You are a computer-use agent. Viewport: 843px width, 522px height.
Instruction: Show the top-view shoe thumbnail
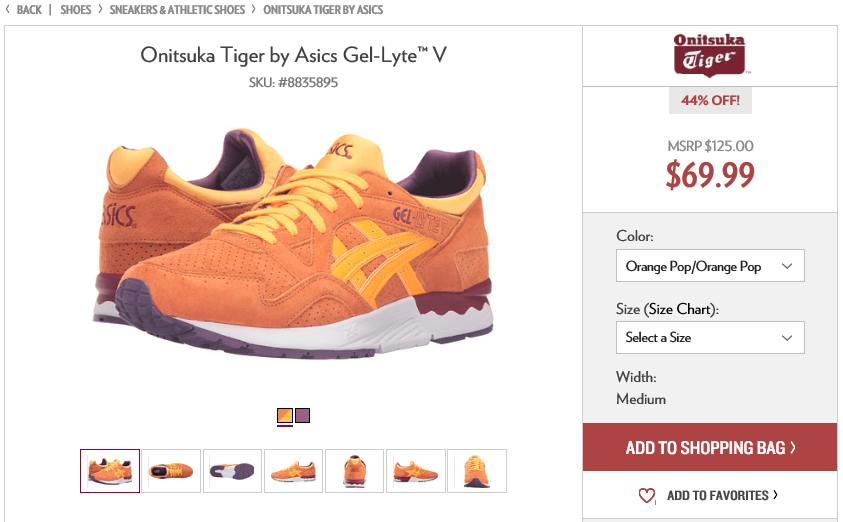(171, 471)
